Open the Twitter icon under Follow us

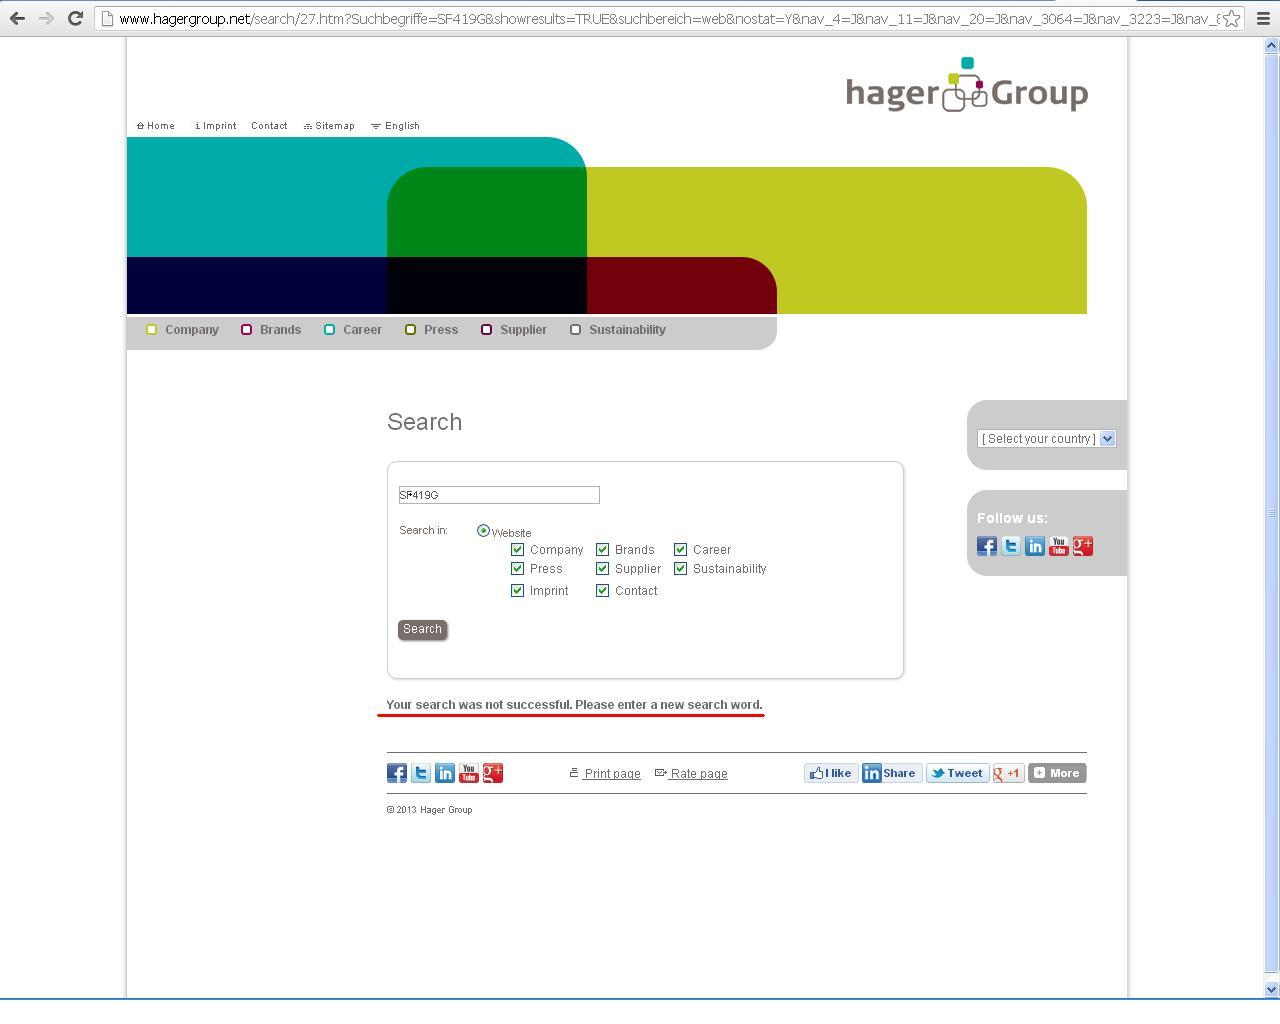point(1011,546)
